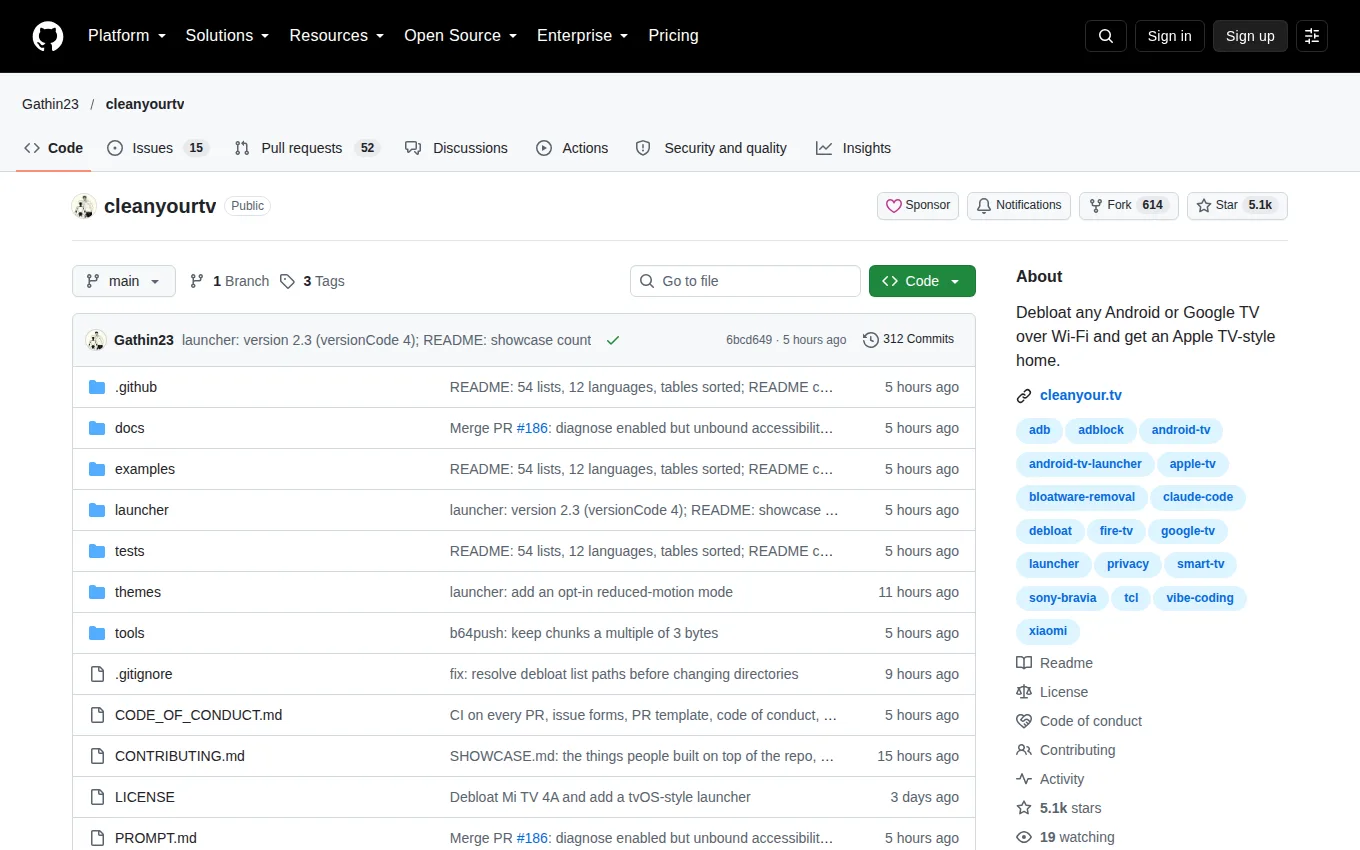
Task: Open the green Code dropdown button
Action: [x=922, y=281]
